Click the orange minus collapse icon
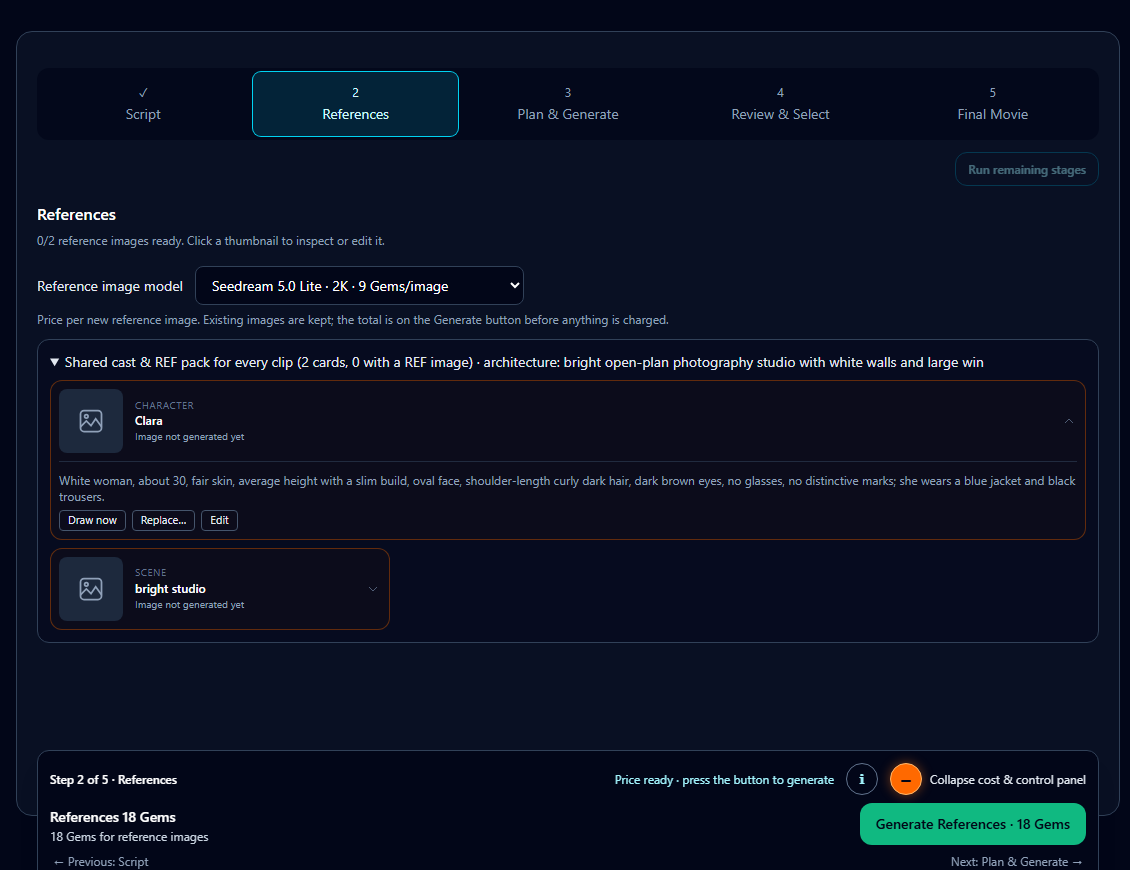The width and height of the screenshot is (1130, 870). pyautogui.click(x=905, y=779)
